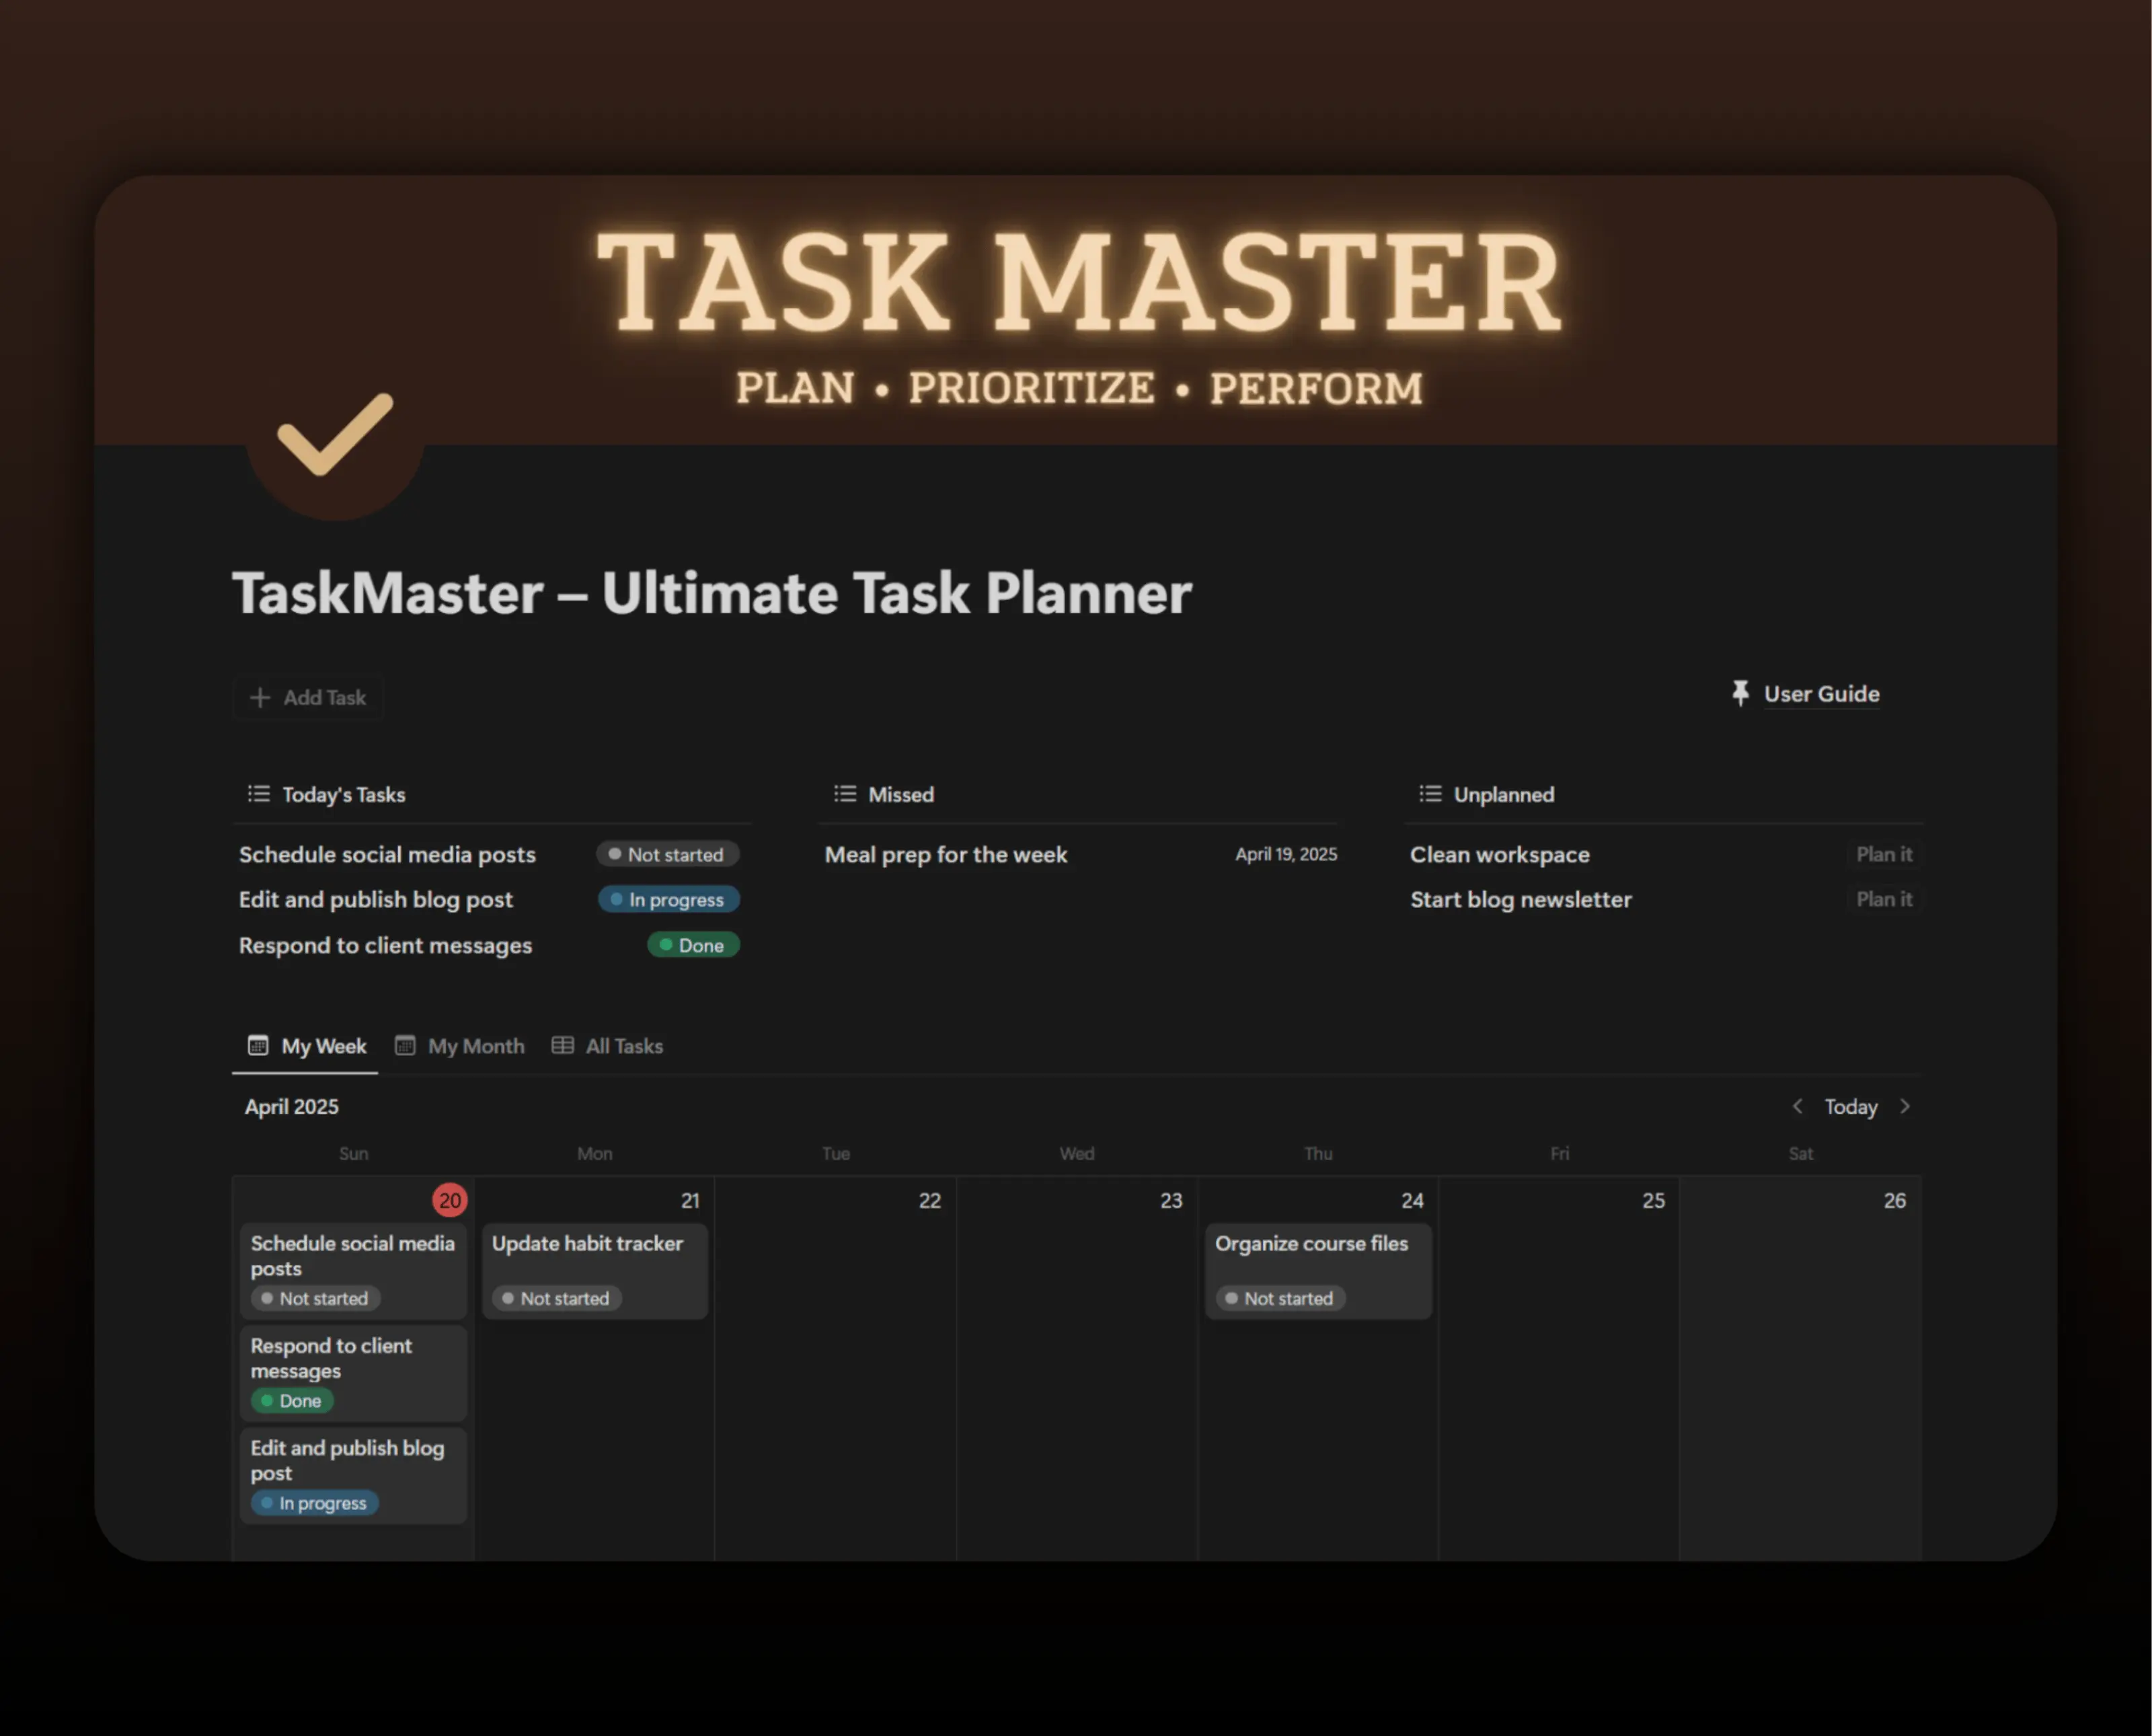Expand the Update habit tracker status pill
This screenshot has height=1736, width=2152.
click(556, 1298)
